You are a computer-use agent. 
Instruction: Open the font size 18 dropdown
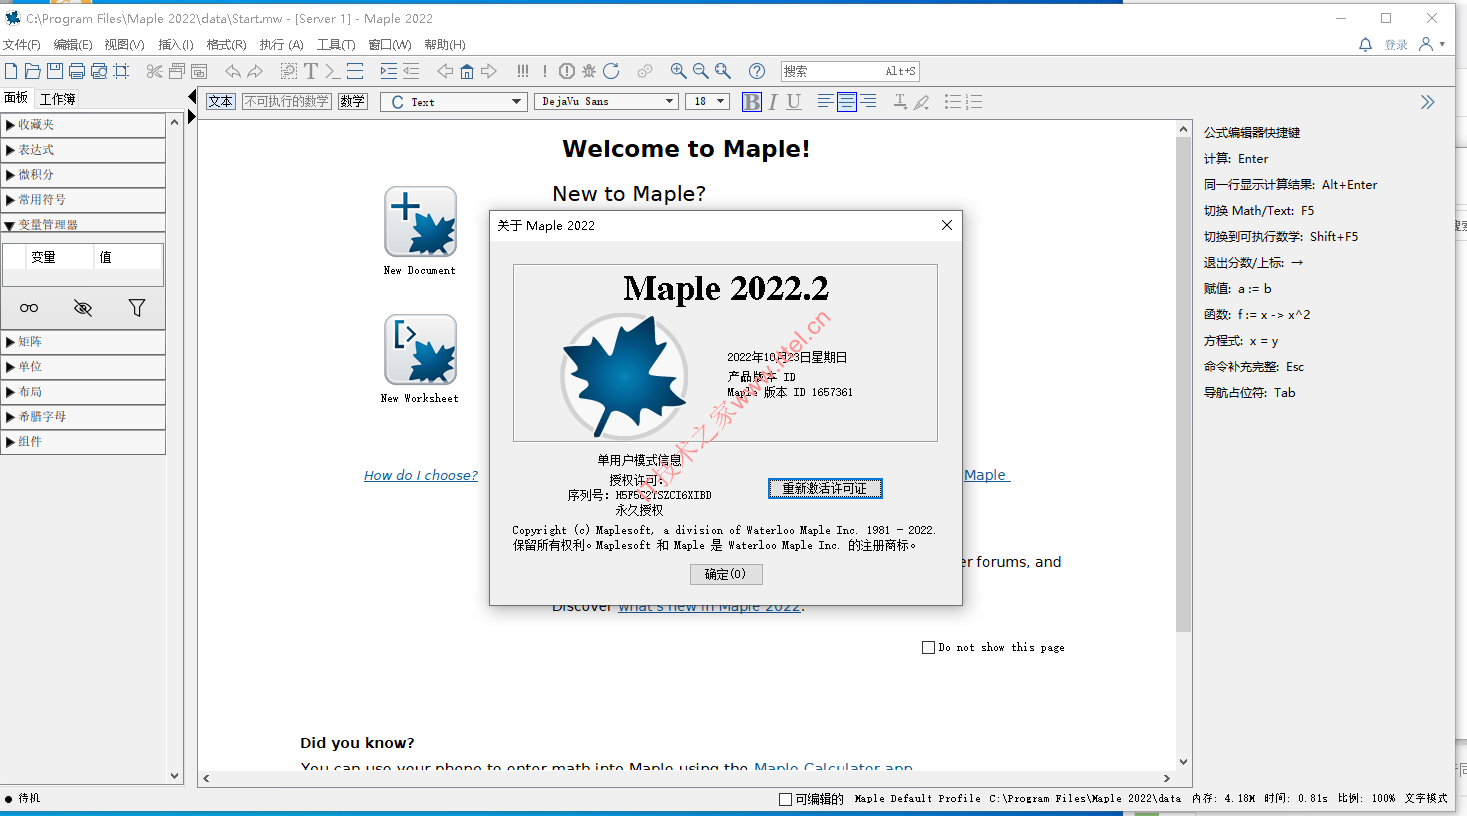click(707, 102)
